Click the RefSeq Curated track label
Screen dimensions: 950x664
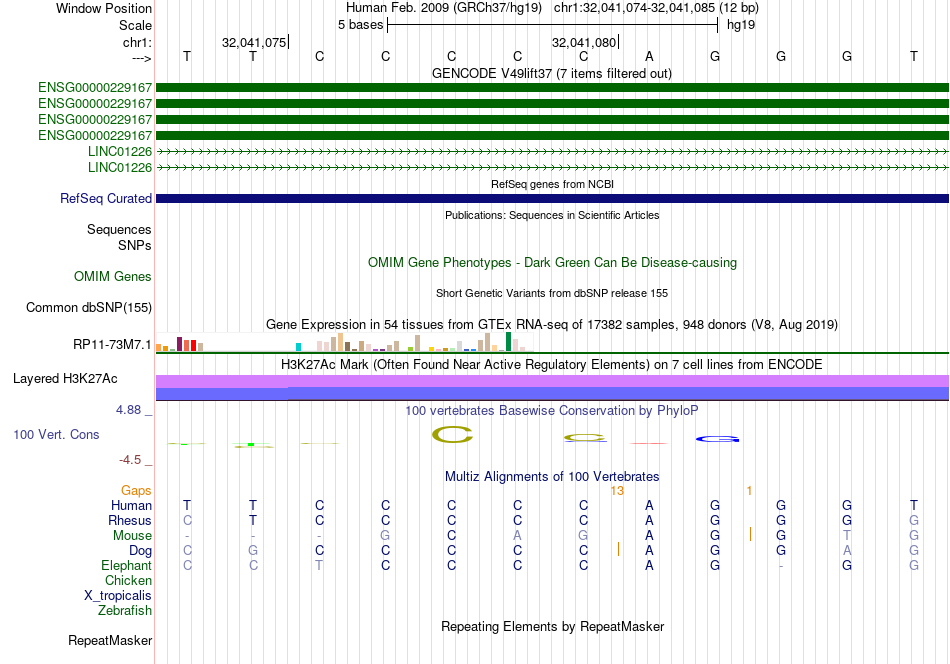tap(106, 198)
